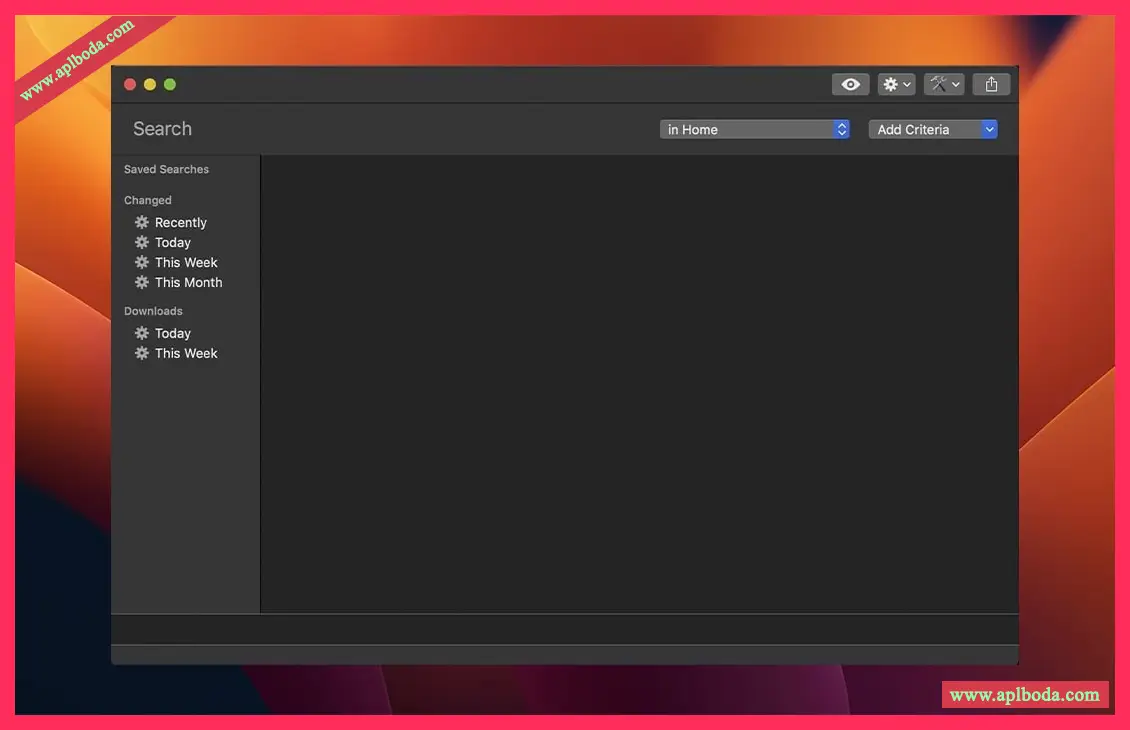The image size is (1130, 730).
Task: Close the window using red button
Action: pos(130,85)
